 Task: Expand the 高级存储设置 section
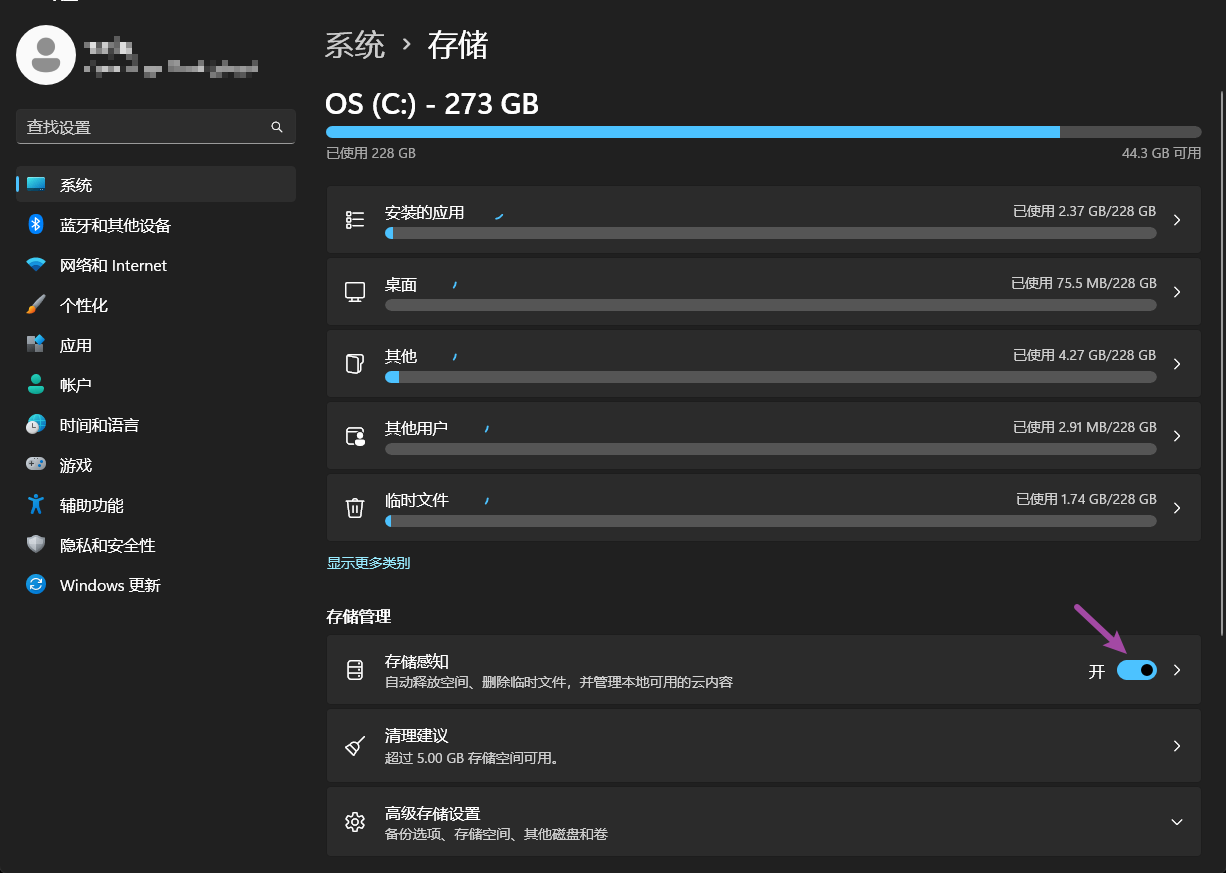point(1177,822)
